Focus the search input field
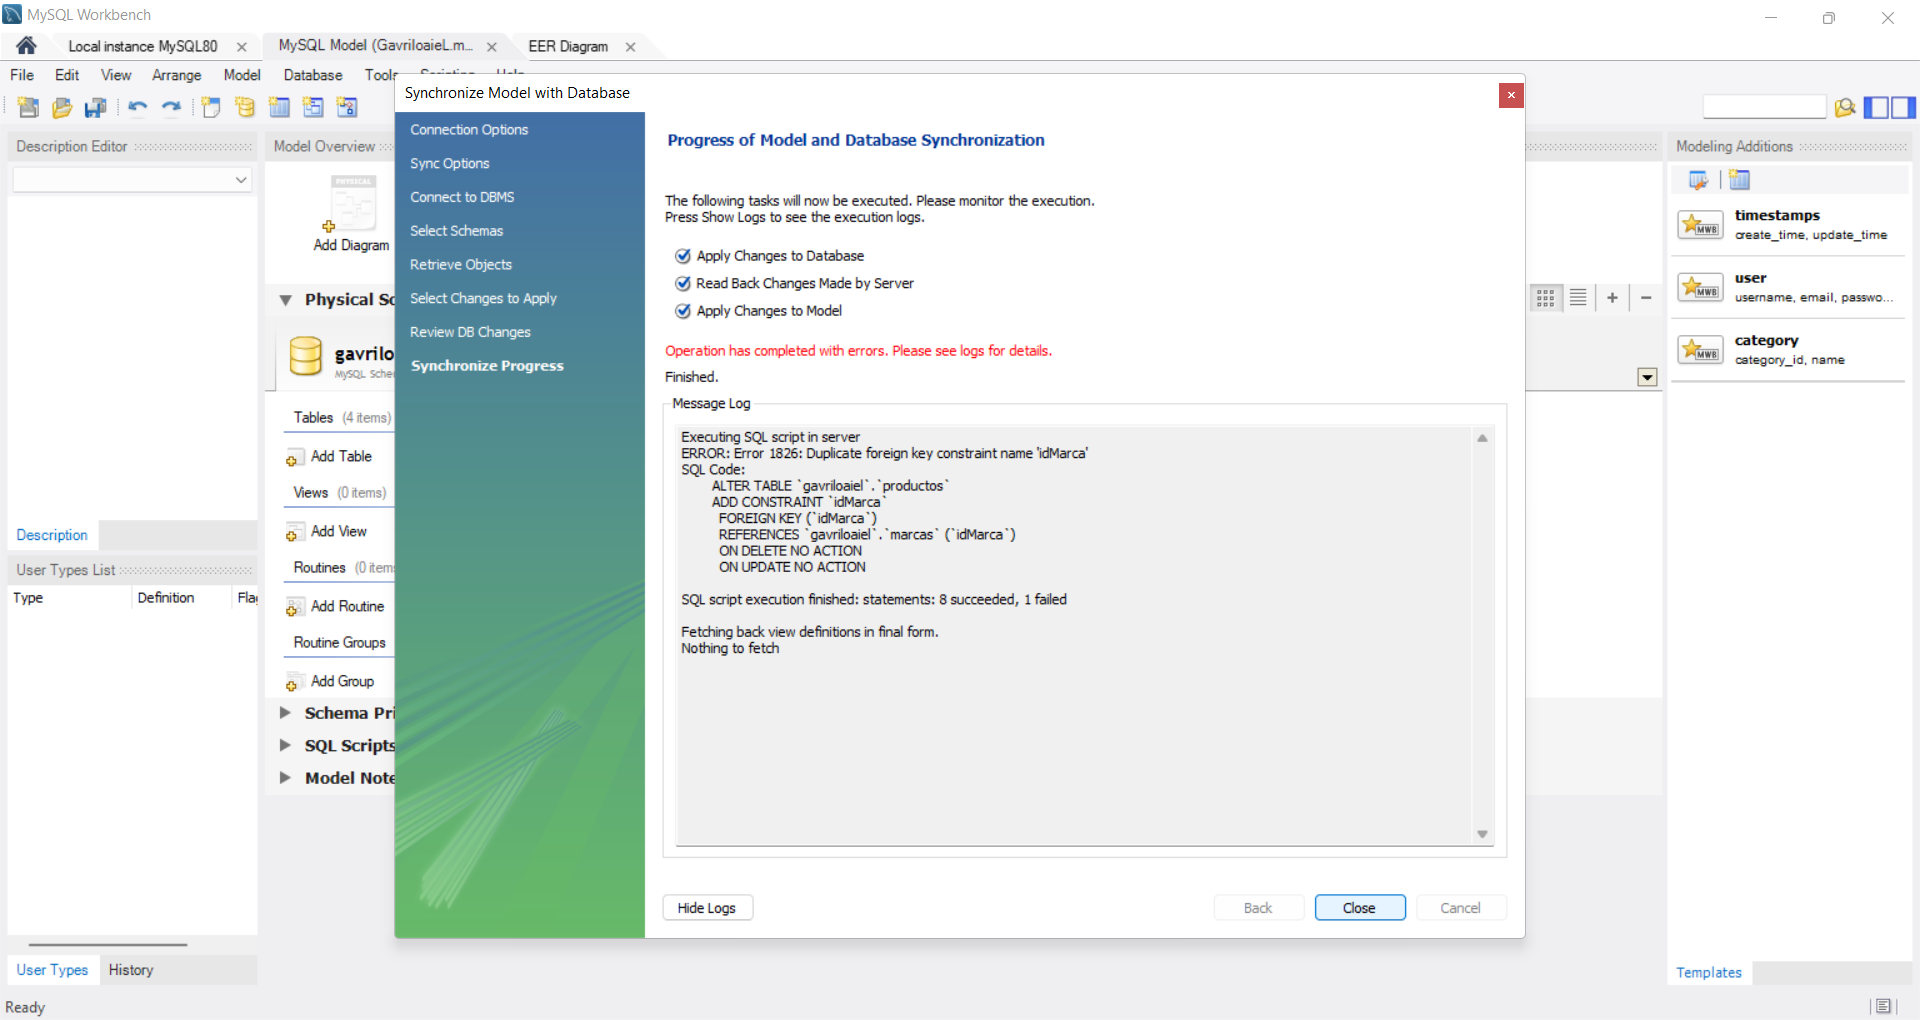The width and height of the screenshot is (1920, 1020). (x=1764, y=107)
